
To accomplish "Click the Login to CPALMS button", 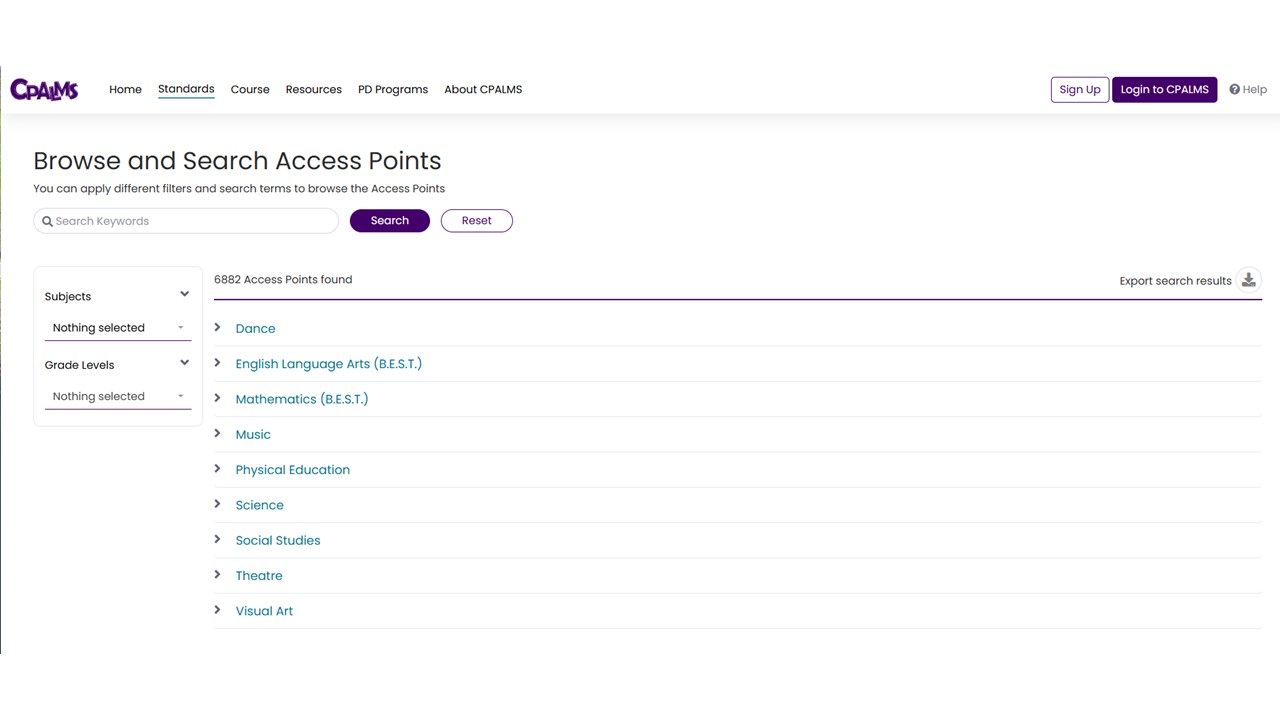I will click(x=1164, y=89).
